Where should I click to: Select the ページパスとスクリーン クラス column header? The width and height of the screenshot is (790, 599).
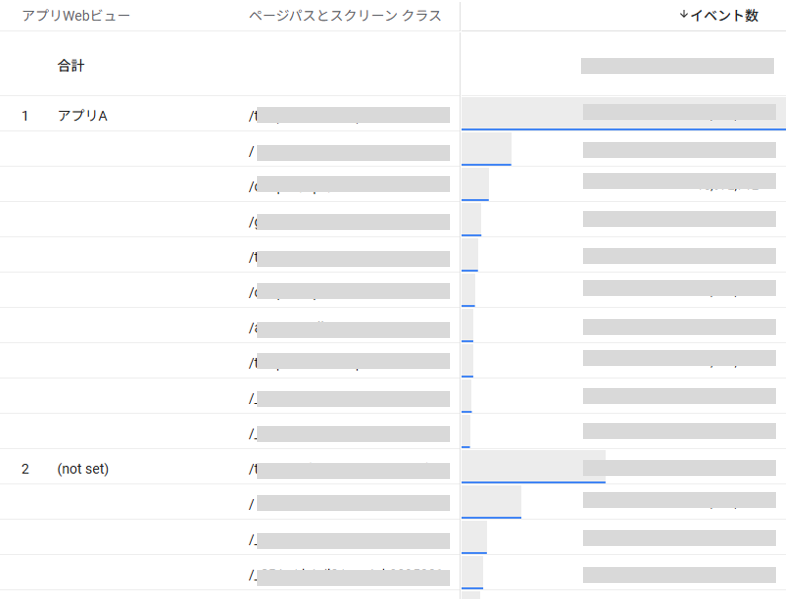click(x=345, y=15)
